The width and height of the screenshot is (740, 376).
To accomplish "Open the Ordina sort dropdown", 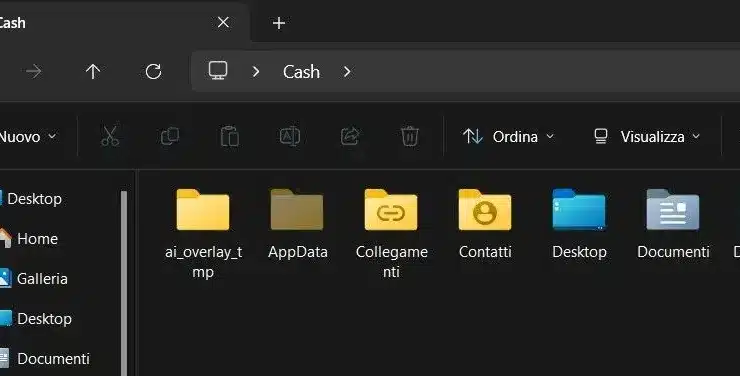I will (508, 137).
